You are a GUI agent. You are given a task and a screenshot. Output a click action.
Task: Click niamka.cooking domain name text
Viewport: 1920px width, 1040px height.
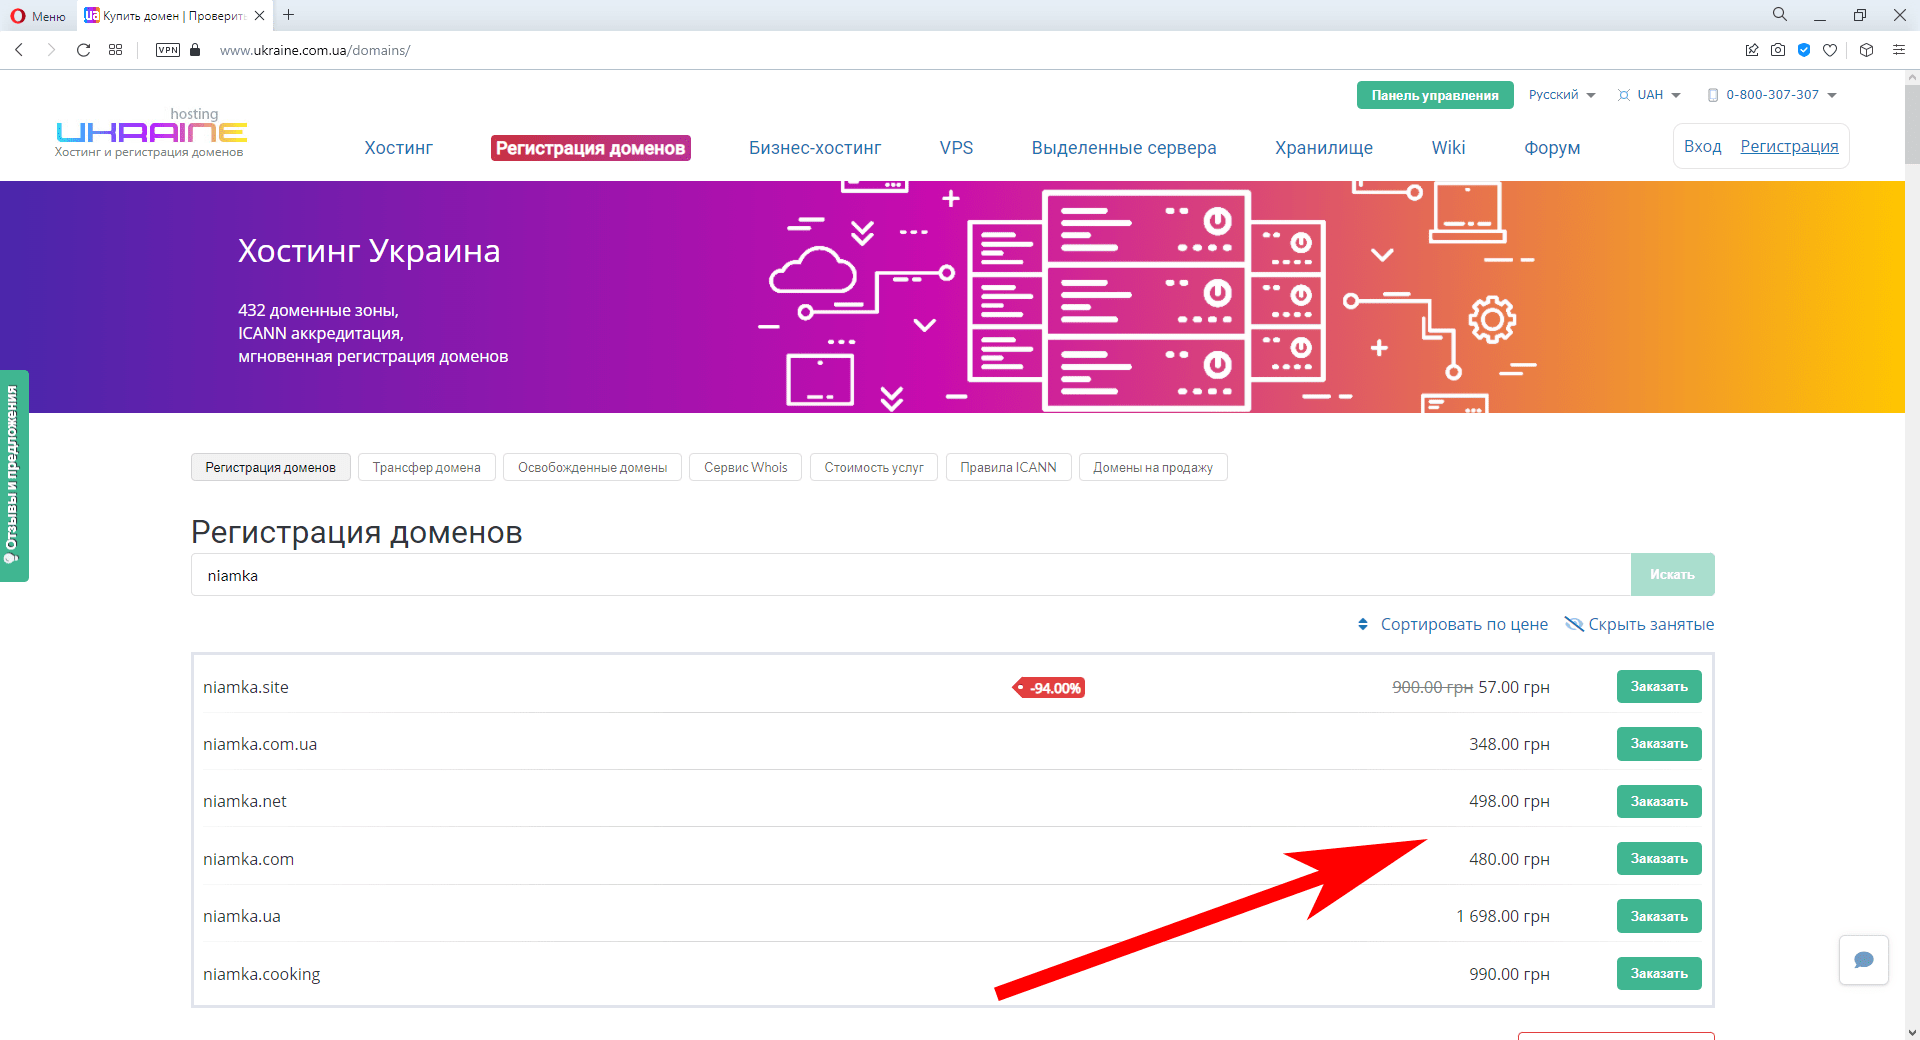coord(262,974)
